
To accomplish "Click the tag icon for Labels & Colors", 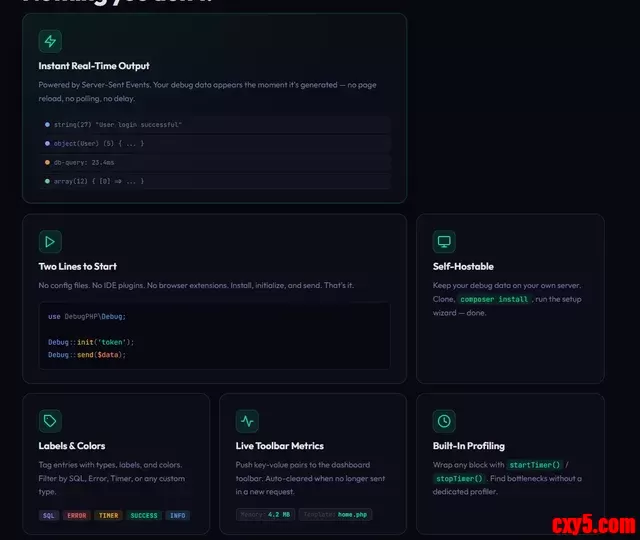I will click(x=50, y=420).
